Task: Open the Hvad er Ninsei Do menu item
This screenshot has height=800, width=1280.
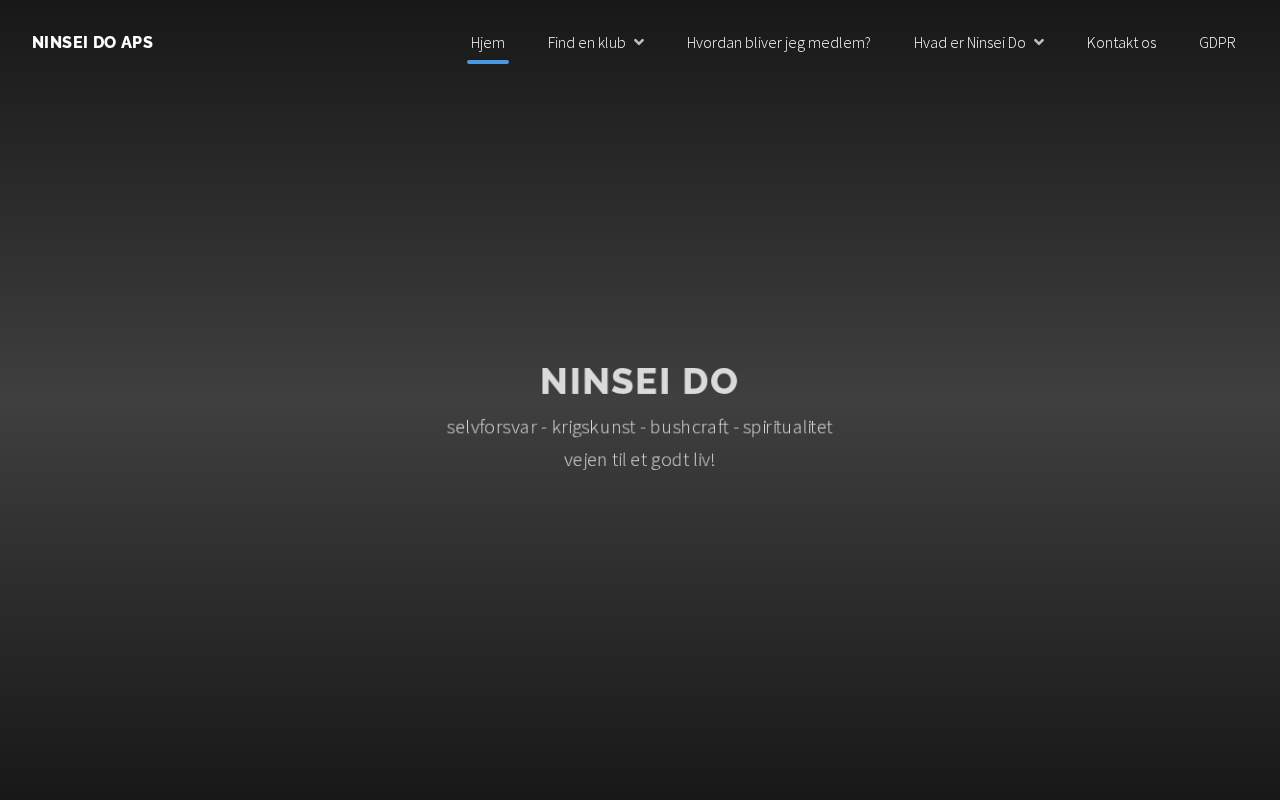Action: click(970, 42)
